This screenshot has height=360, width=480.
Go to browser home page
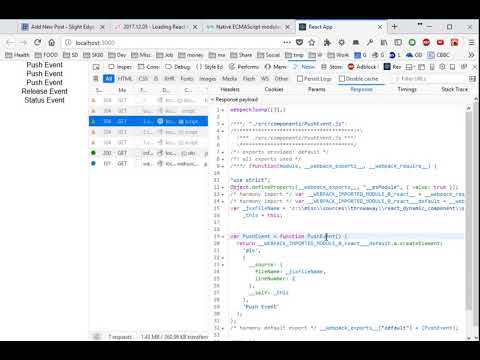(x=51, y=42)
